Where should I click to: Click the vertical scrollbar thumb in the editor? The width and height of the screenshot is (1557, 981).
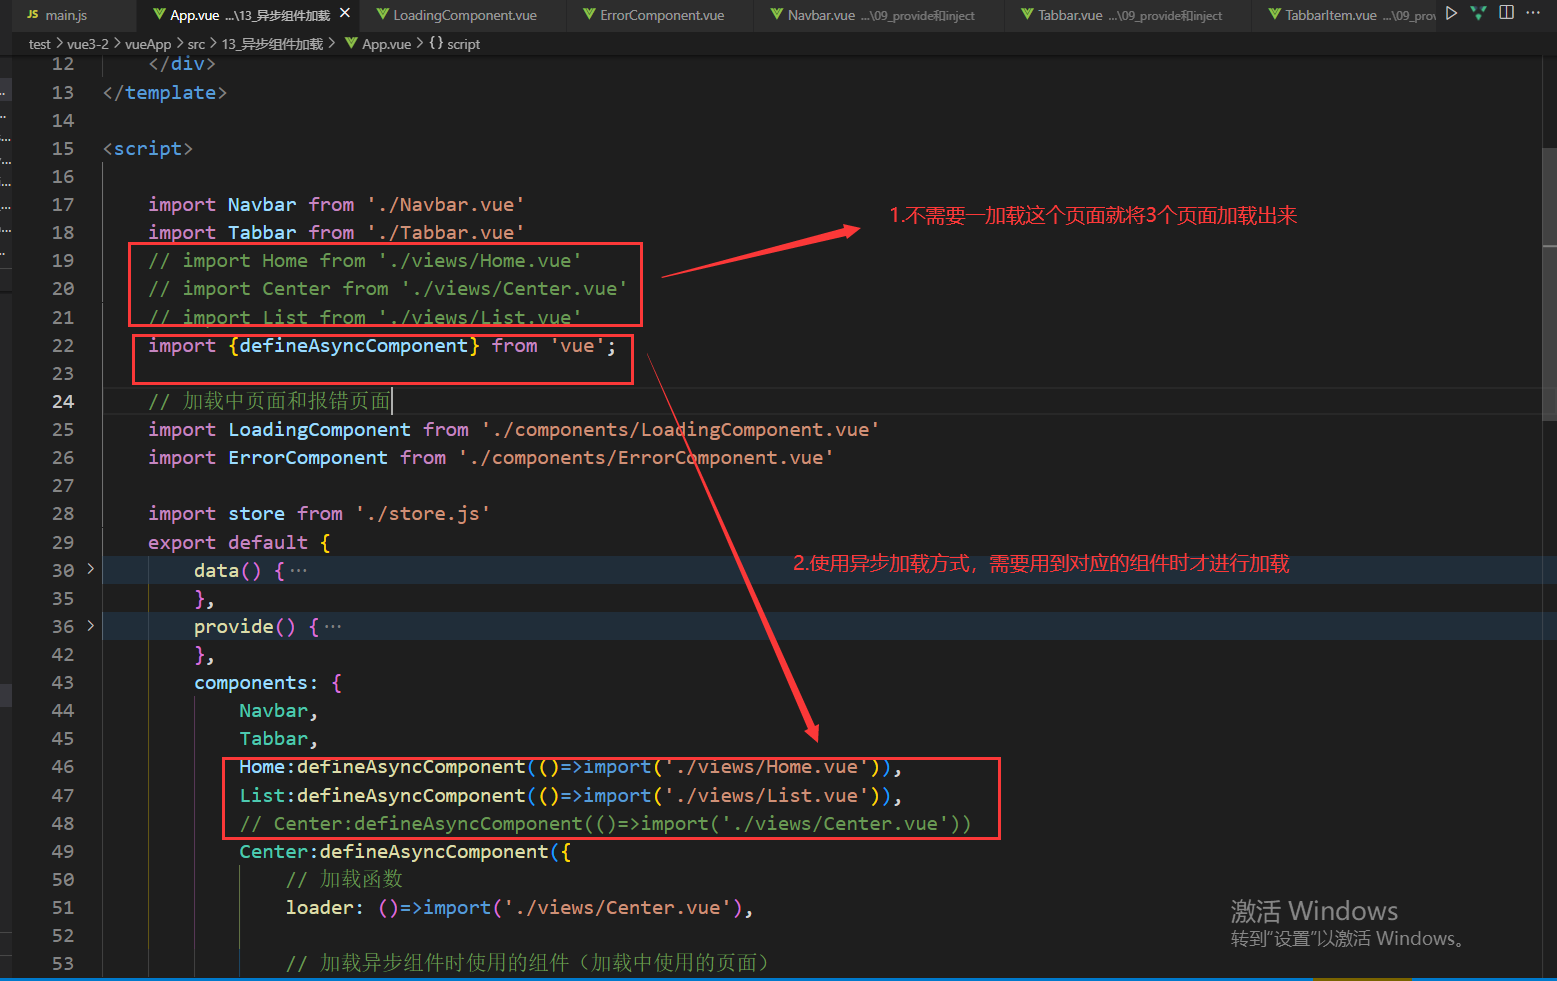[x=1549, y=285]
